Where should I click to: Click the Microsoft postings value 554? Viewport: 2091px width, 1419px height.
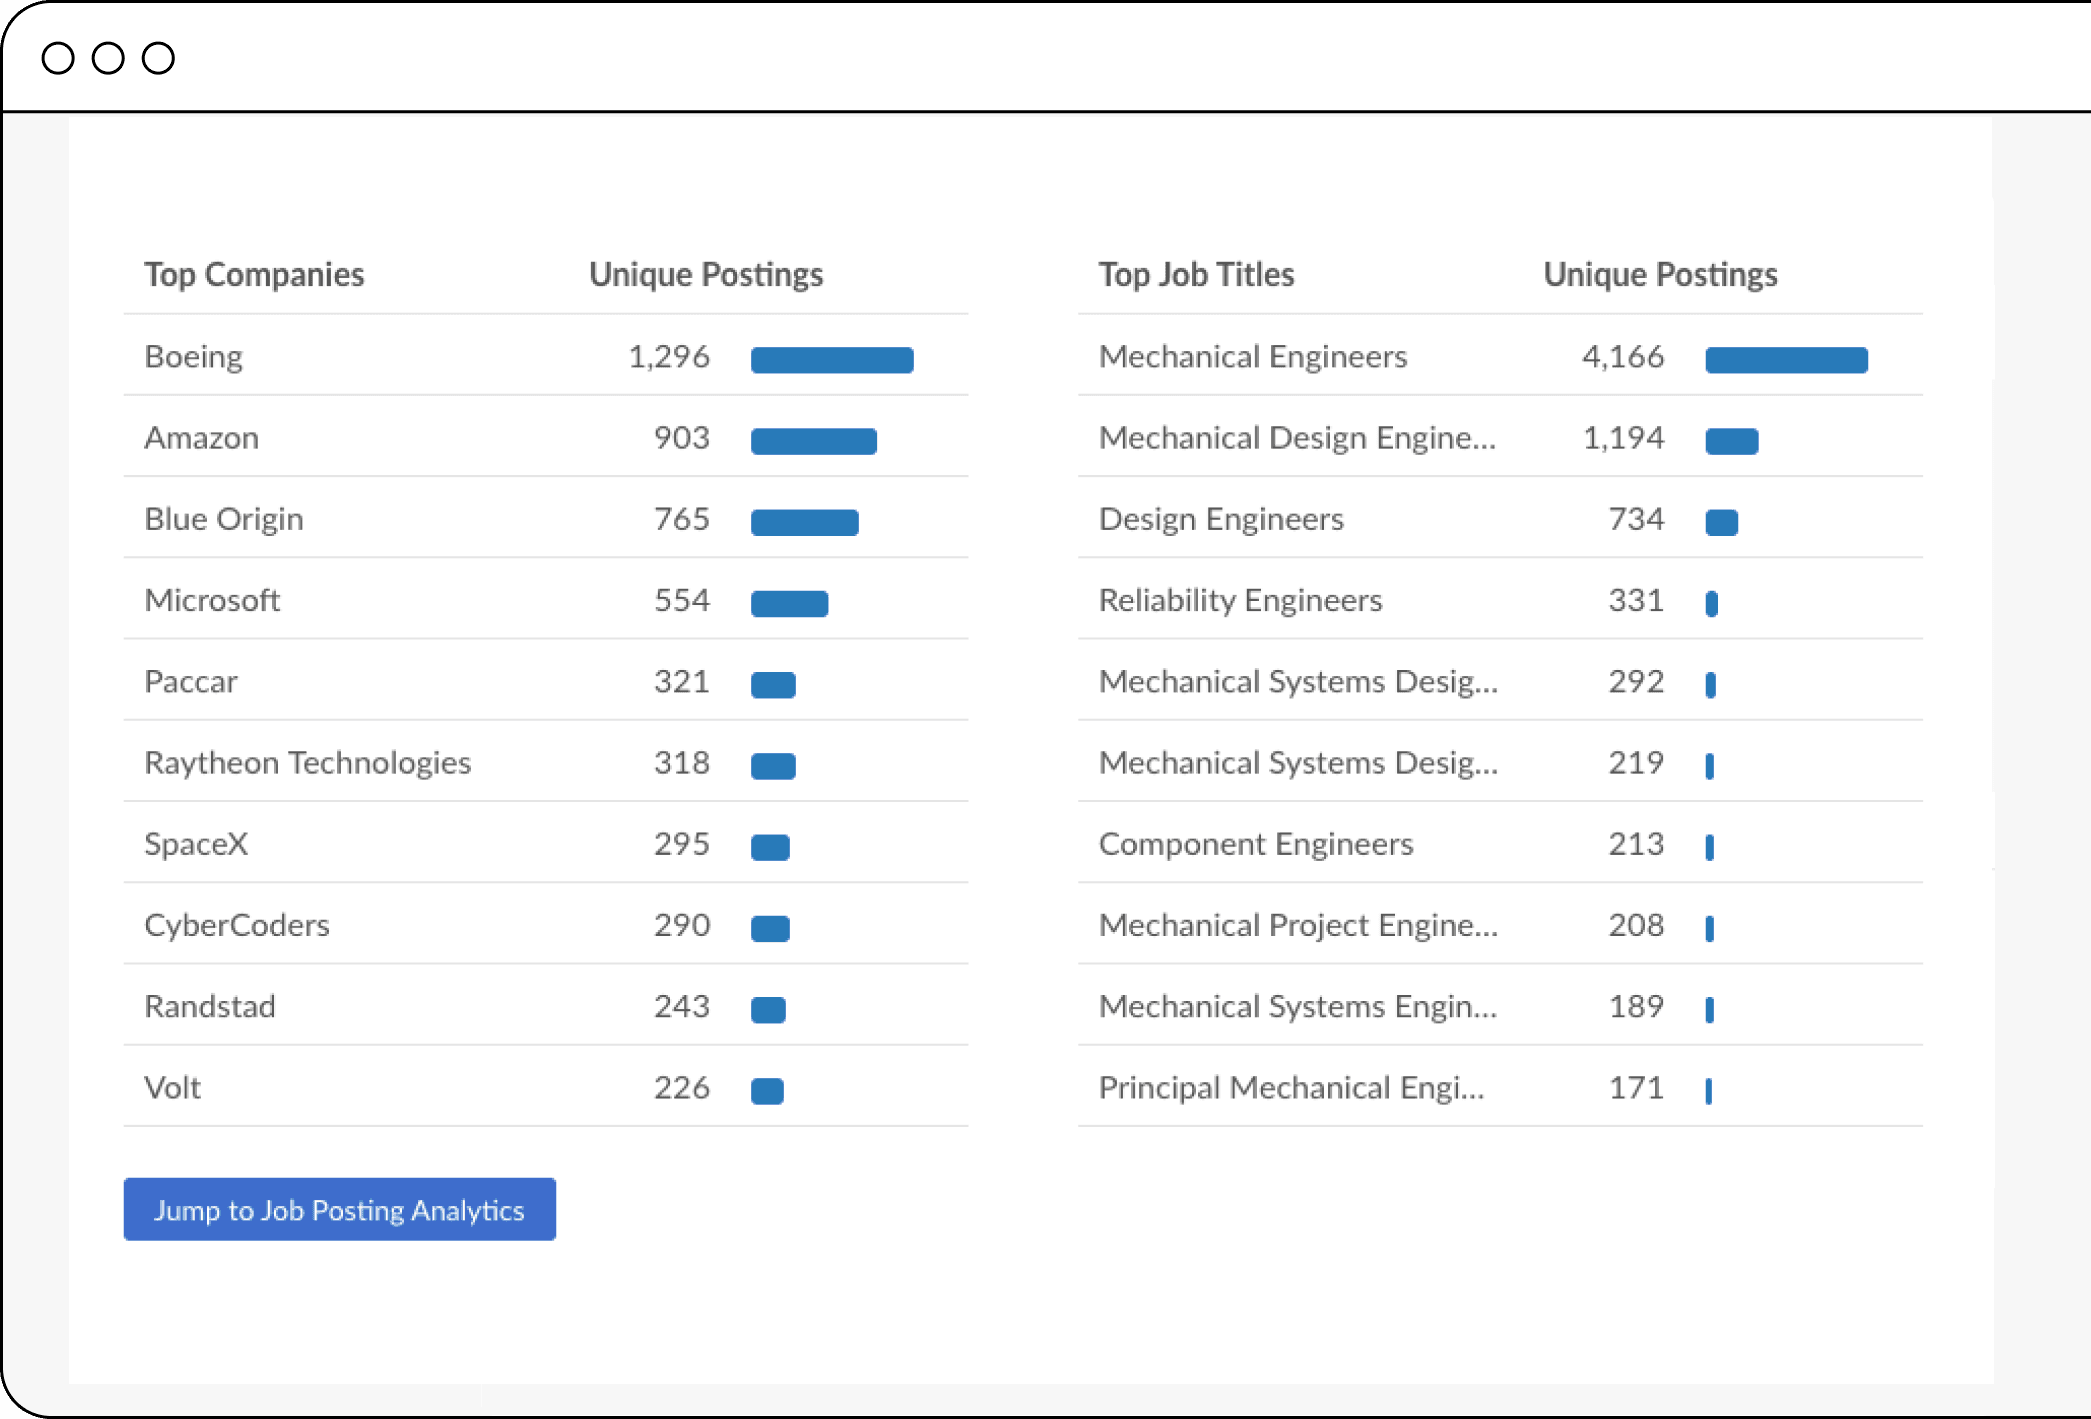click(x=682, y=600)
